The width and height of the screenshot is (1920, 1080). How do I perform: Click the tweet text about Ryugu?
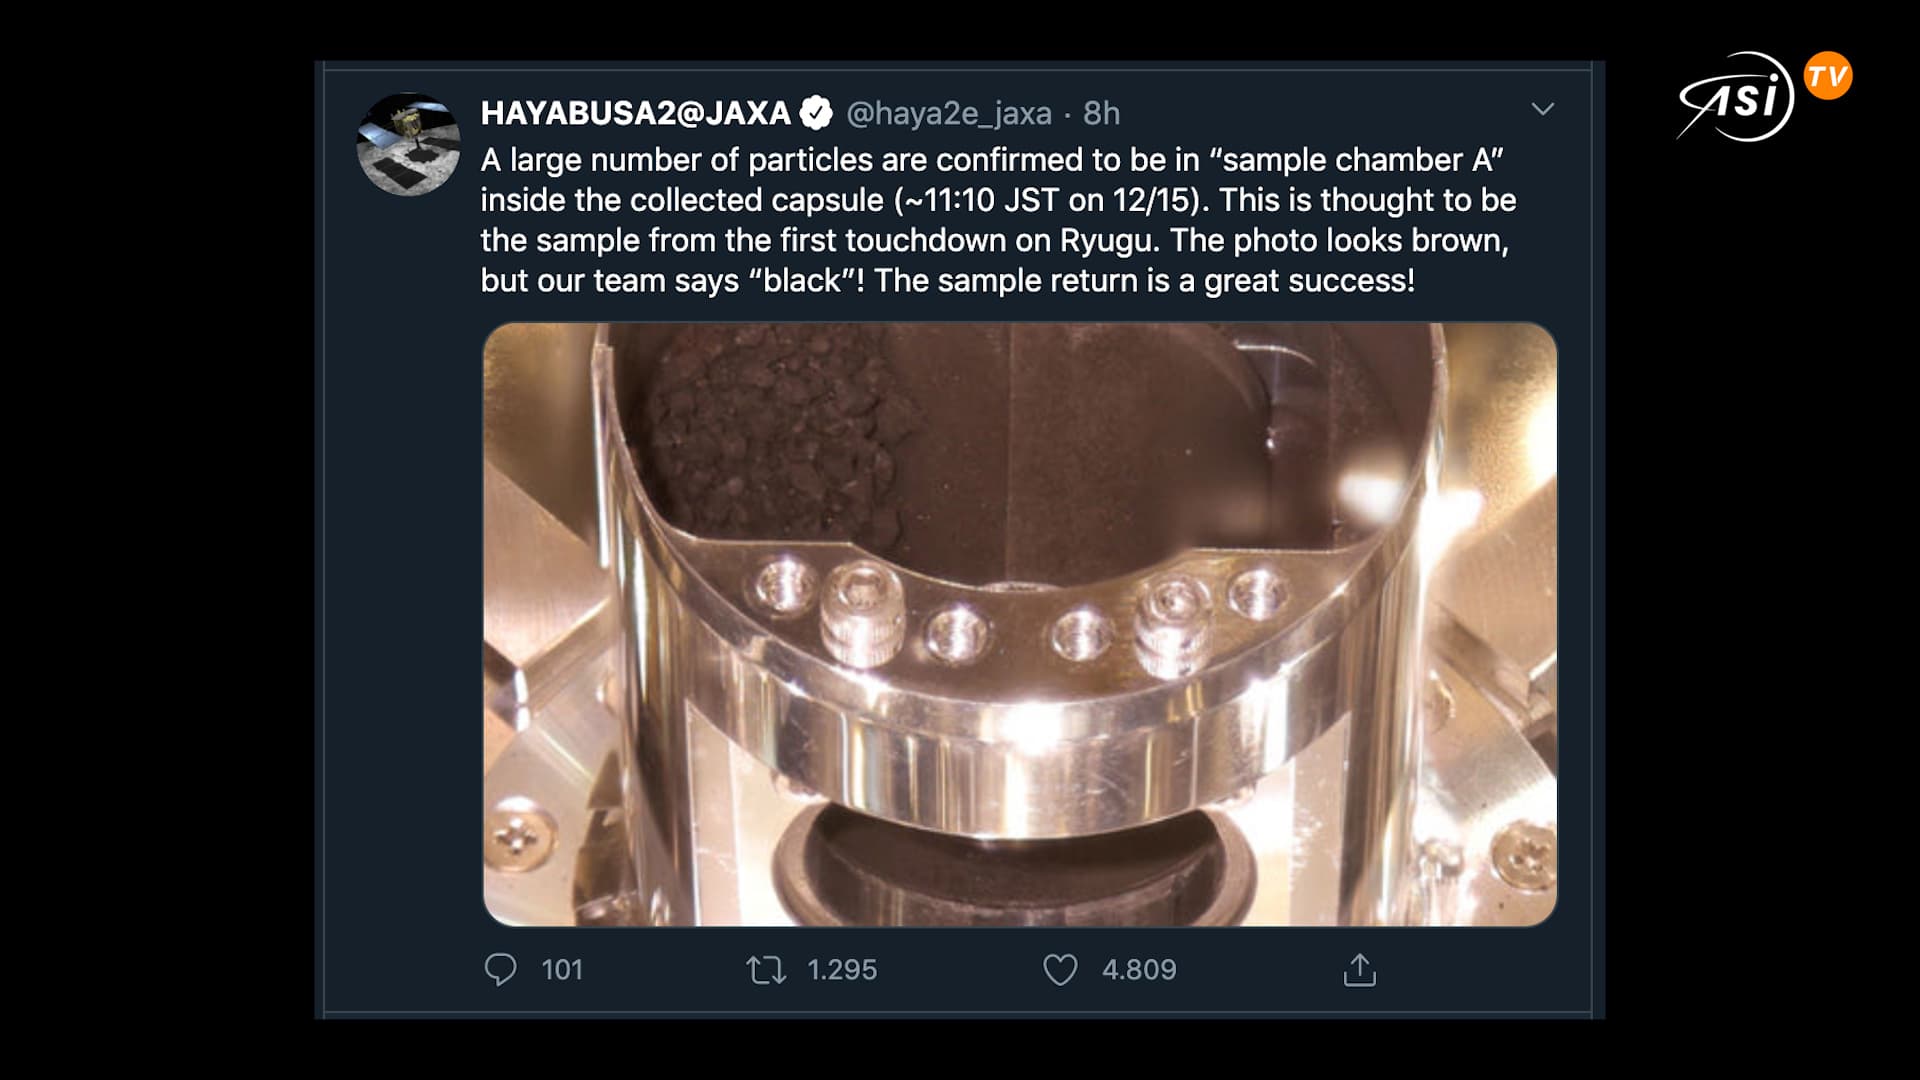[998, 220]
